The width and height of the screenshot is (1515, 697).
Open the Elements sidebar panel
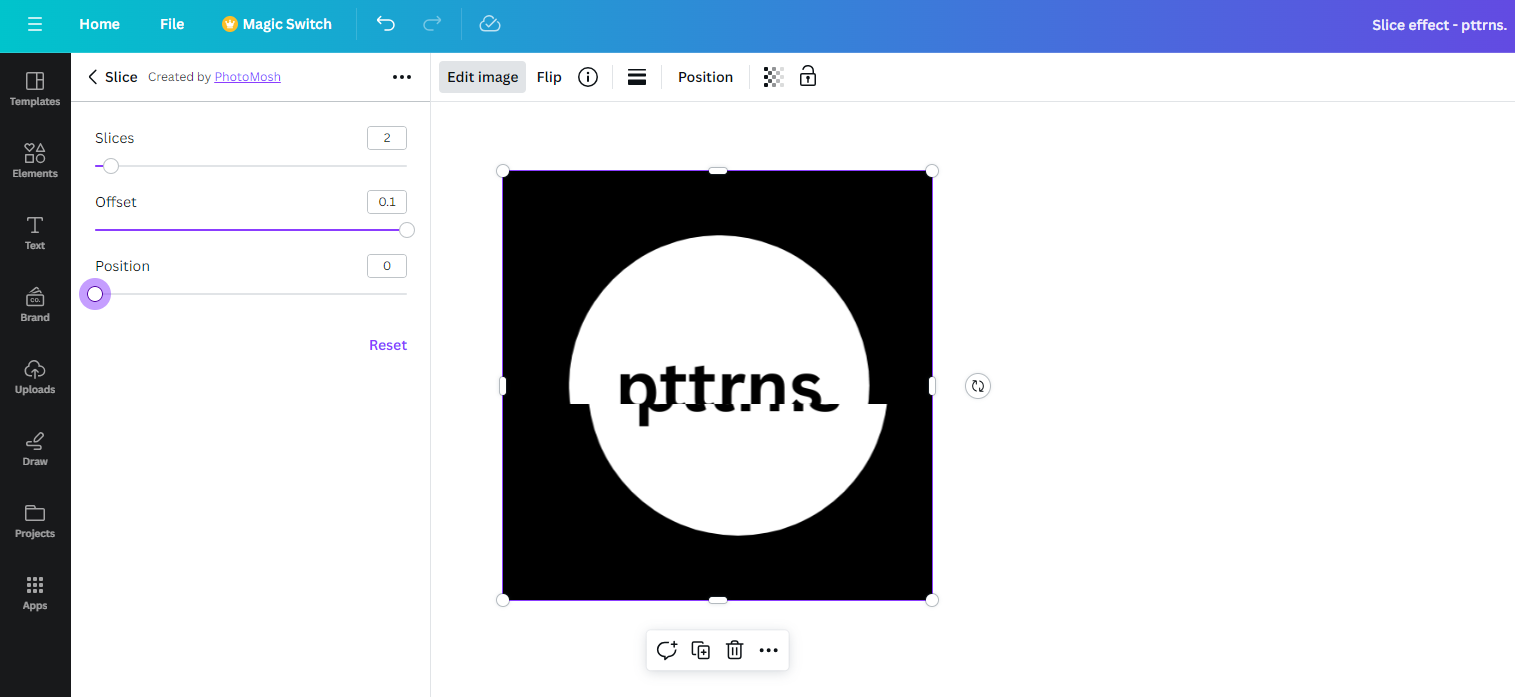click(35, 161)
